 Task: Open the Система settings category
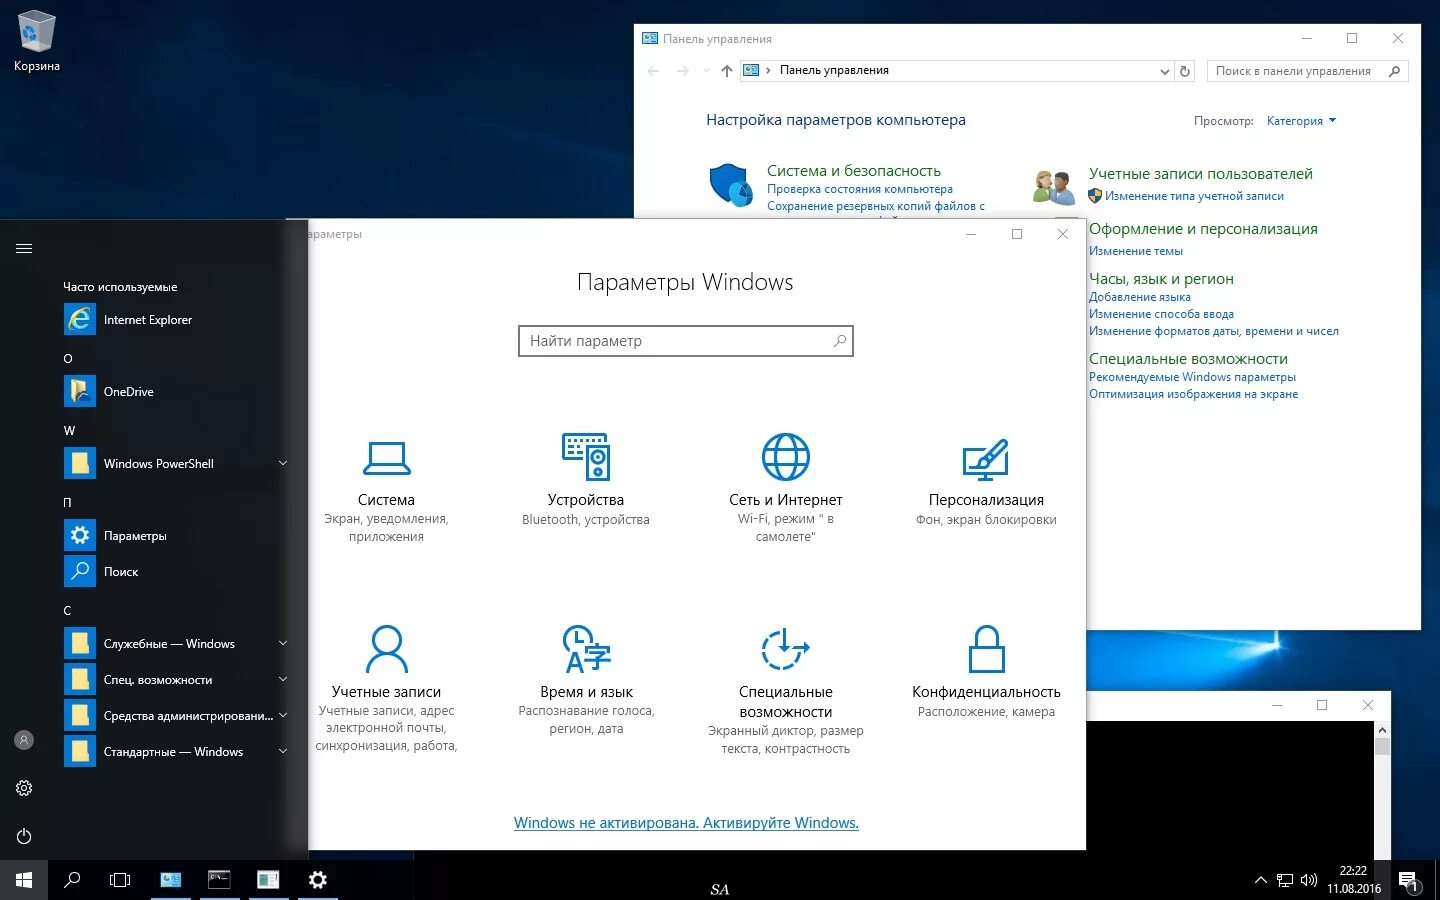click(x=386, y=490)
